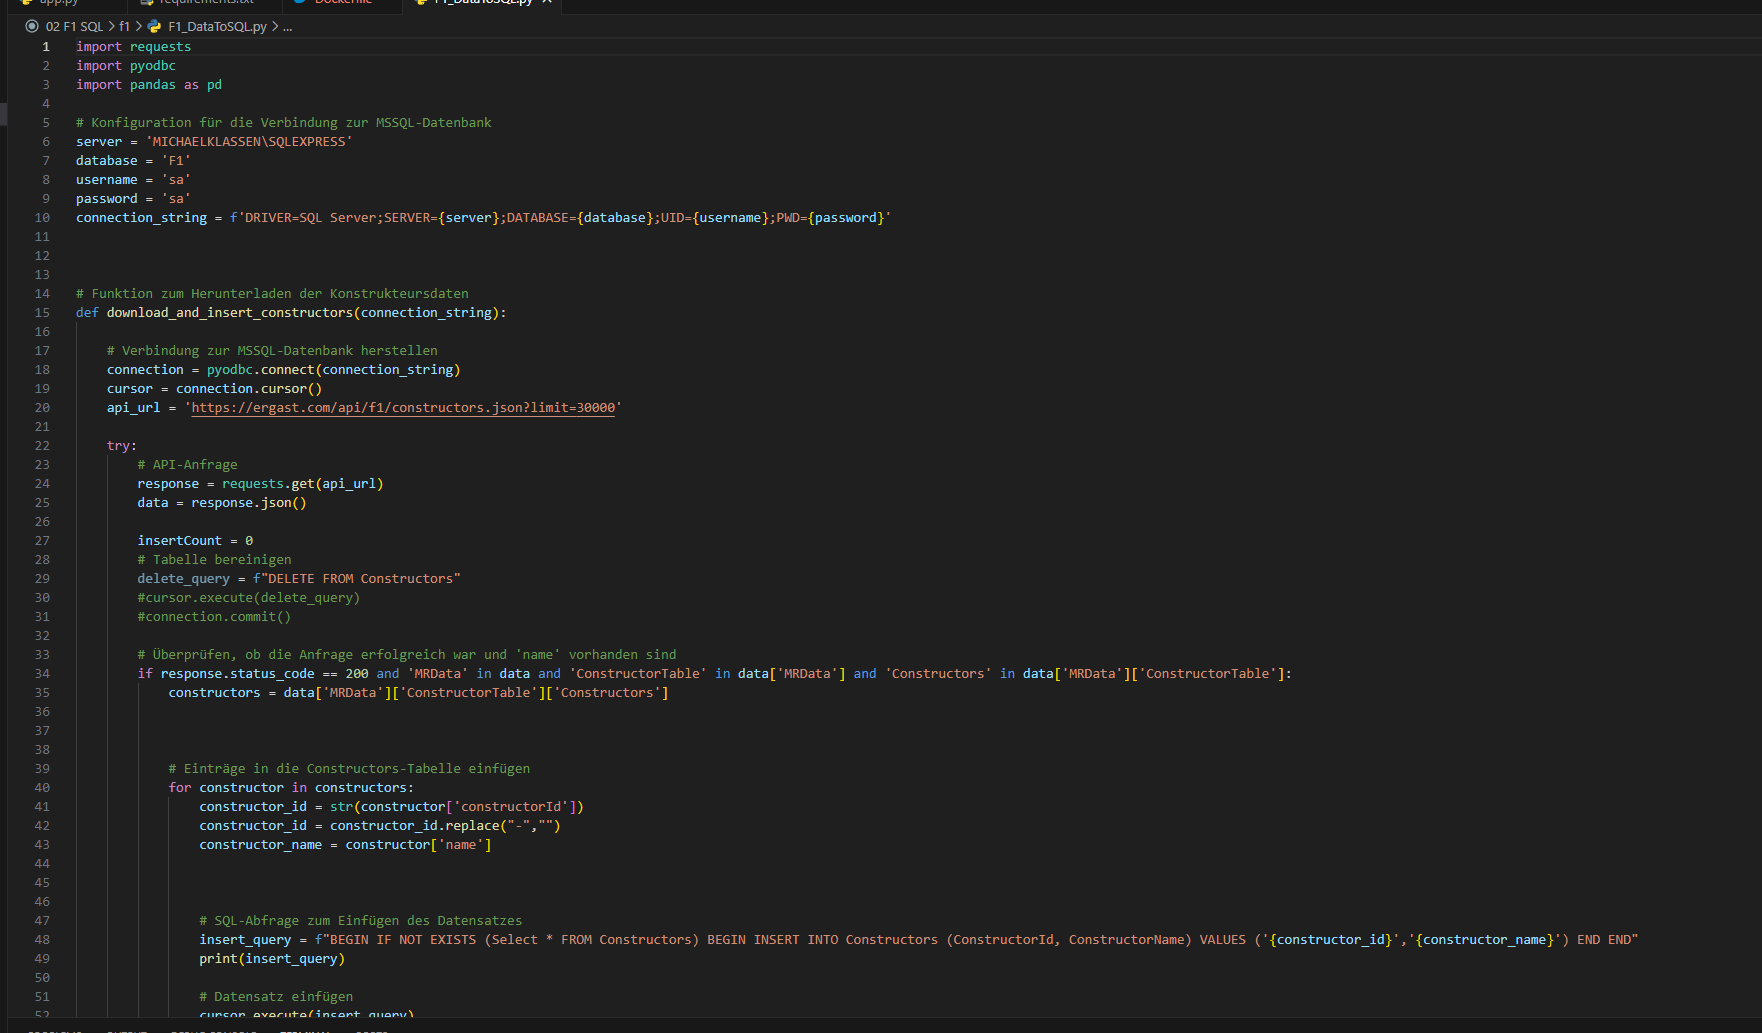Image resolution: width=1762 pixels, height=1033 pixels.
Task: Follow the ergast.com constructors API URL
Action: [x=403, y=408]
